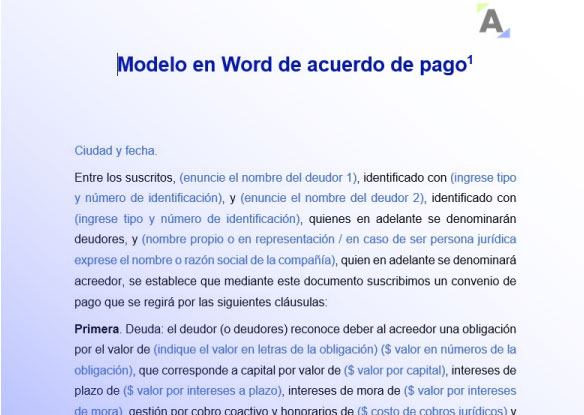Click the text 'pago que se regirá por las siguientes cláusulas:'
This screenshot has height=415, width=584.
[201, 302]
